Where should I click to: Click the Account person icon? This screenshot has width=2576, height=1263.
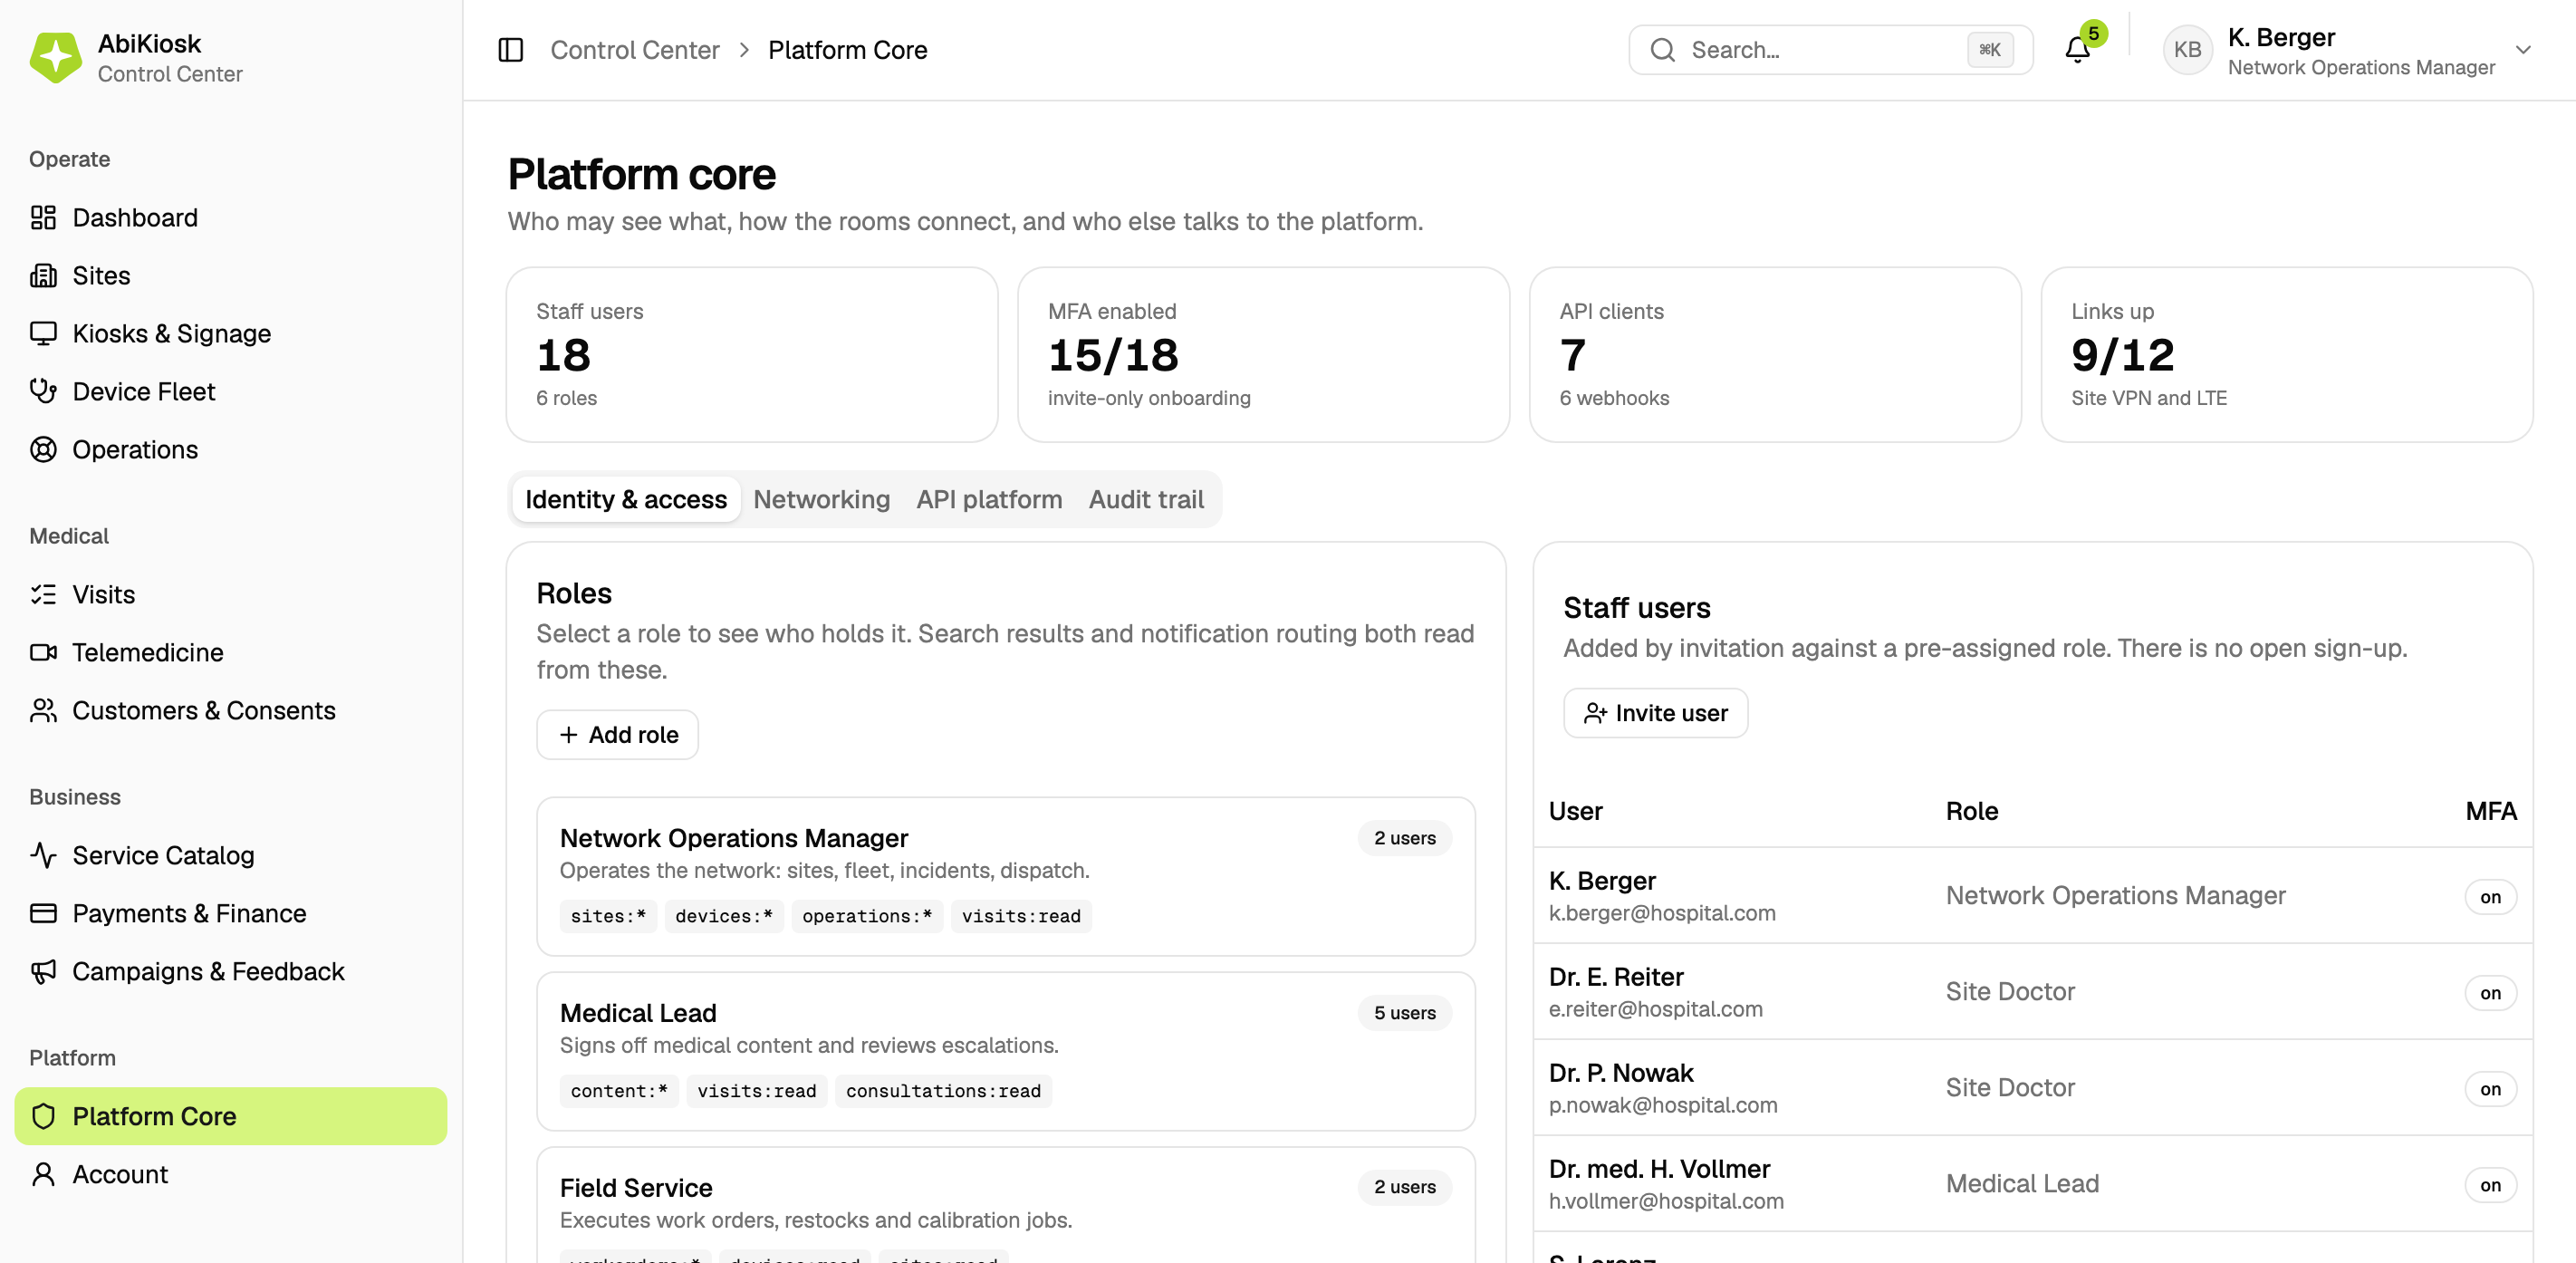coord(43,1174)
